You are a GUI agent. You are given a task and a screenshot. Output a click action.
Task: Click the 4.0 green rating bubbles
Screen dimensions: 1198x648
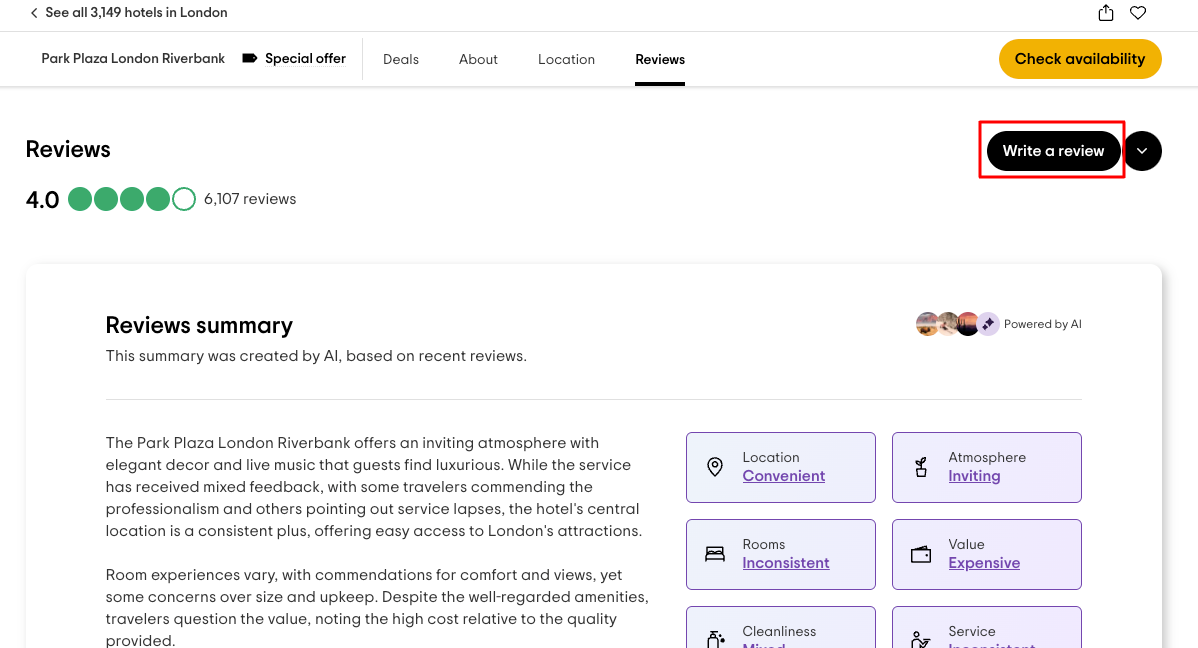point(131,199)
